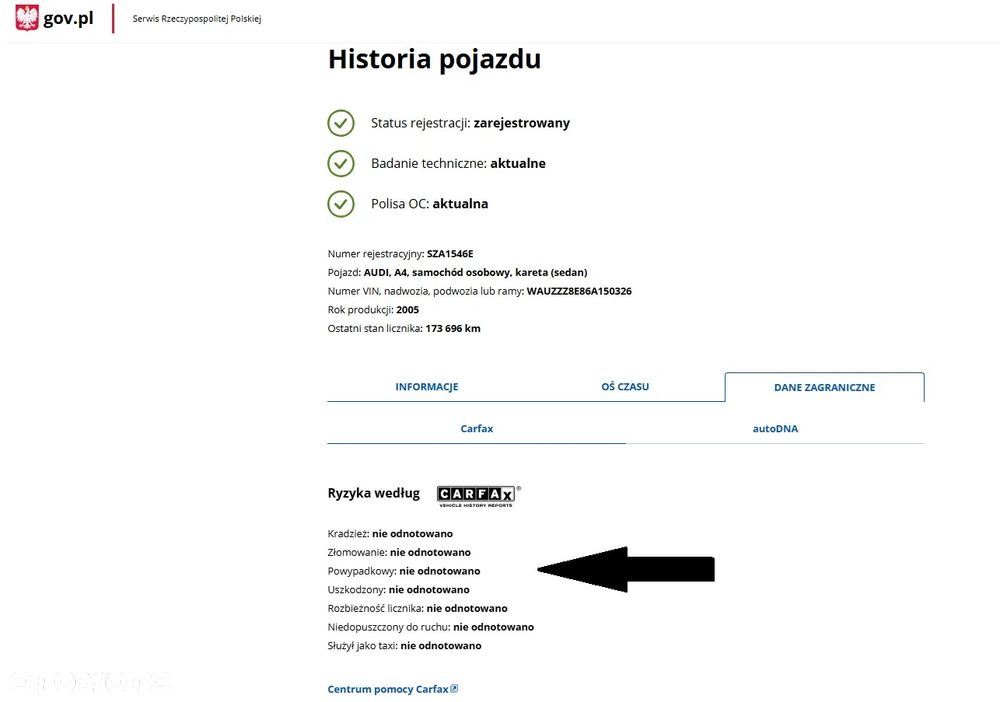Click the mileage value 173 696 km
Screen dimensions: 1000x702
[453, 328]
